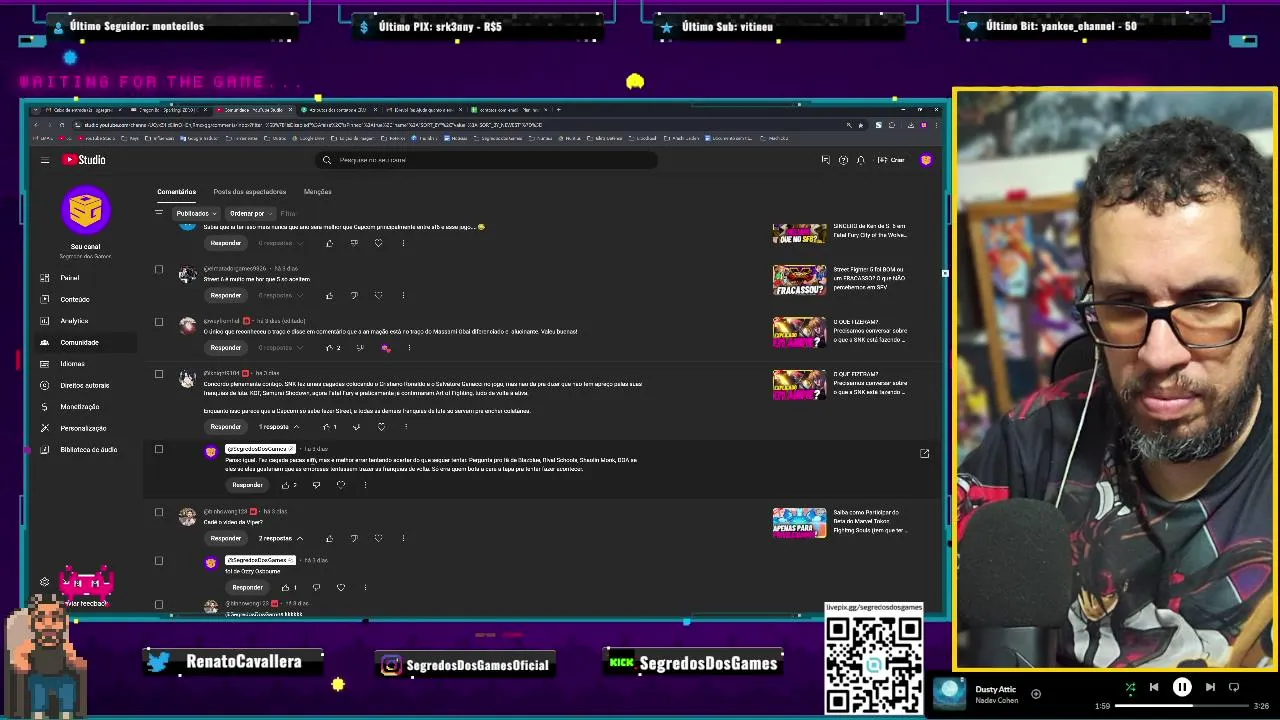
Task: Open the 'Ordenar por' dropdown
Action: click(249, 213)
